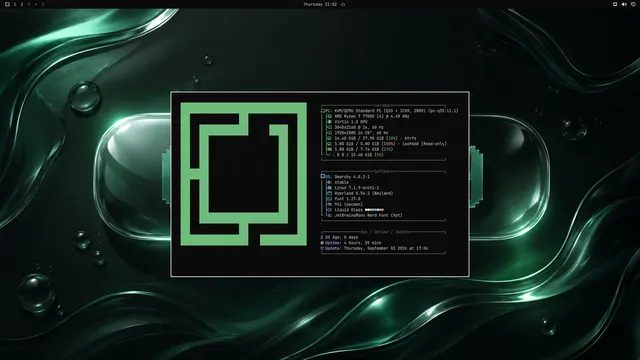Open the volume speaker icon in tray
This screenshot has height=360, width=640.
pyautogui.click(x=624, y=4)
